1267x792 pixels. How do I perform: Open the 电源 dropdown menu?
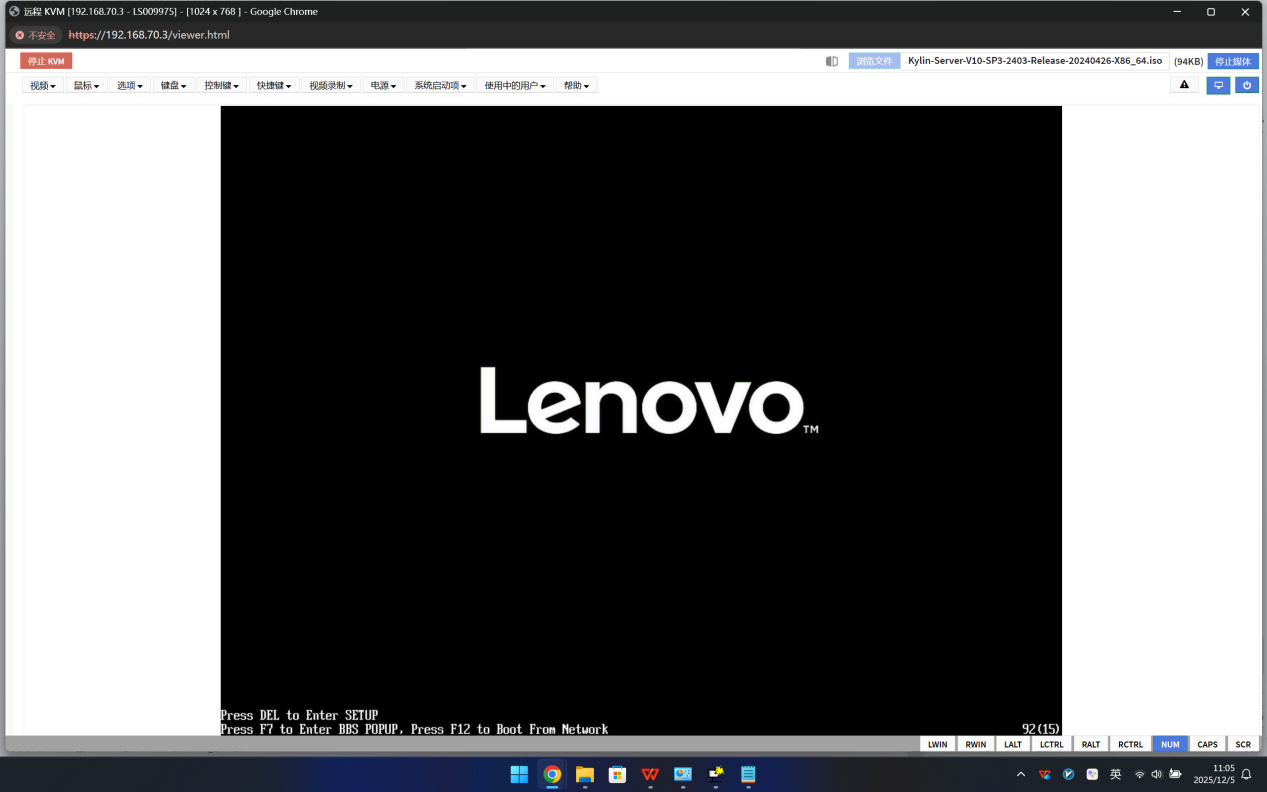(x=383, y=86)
